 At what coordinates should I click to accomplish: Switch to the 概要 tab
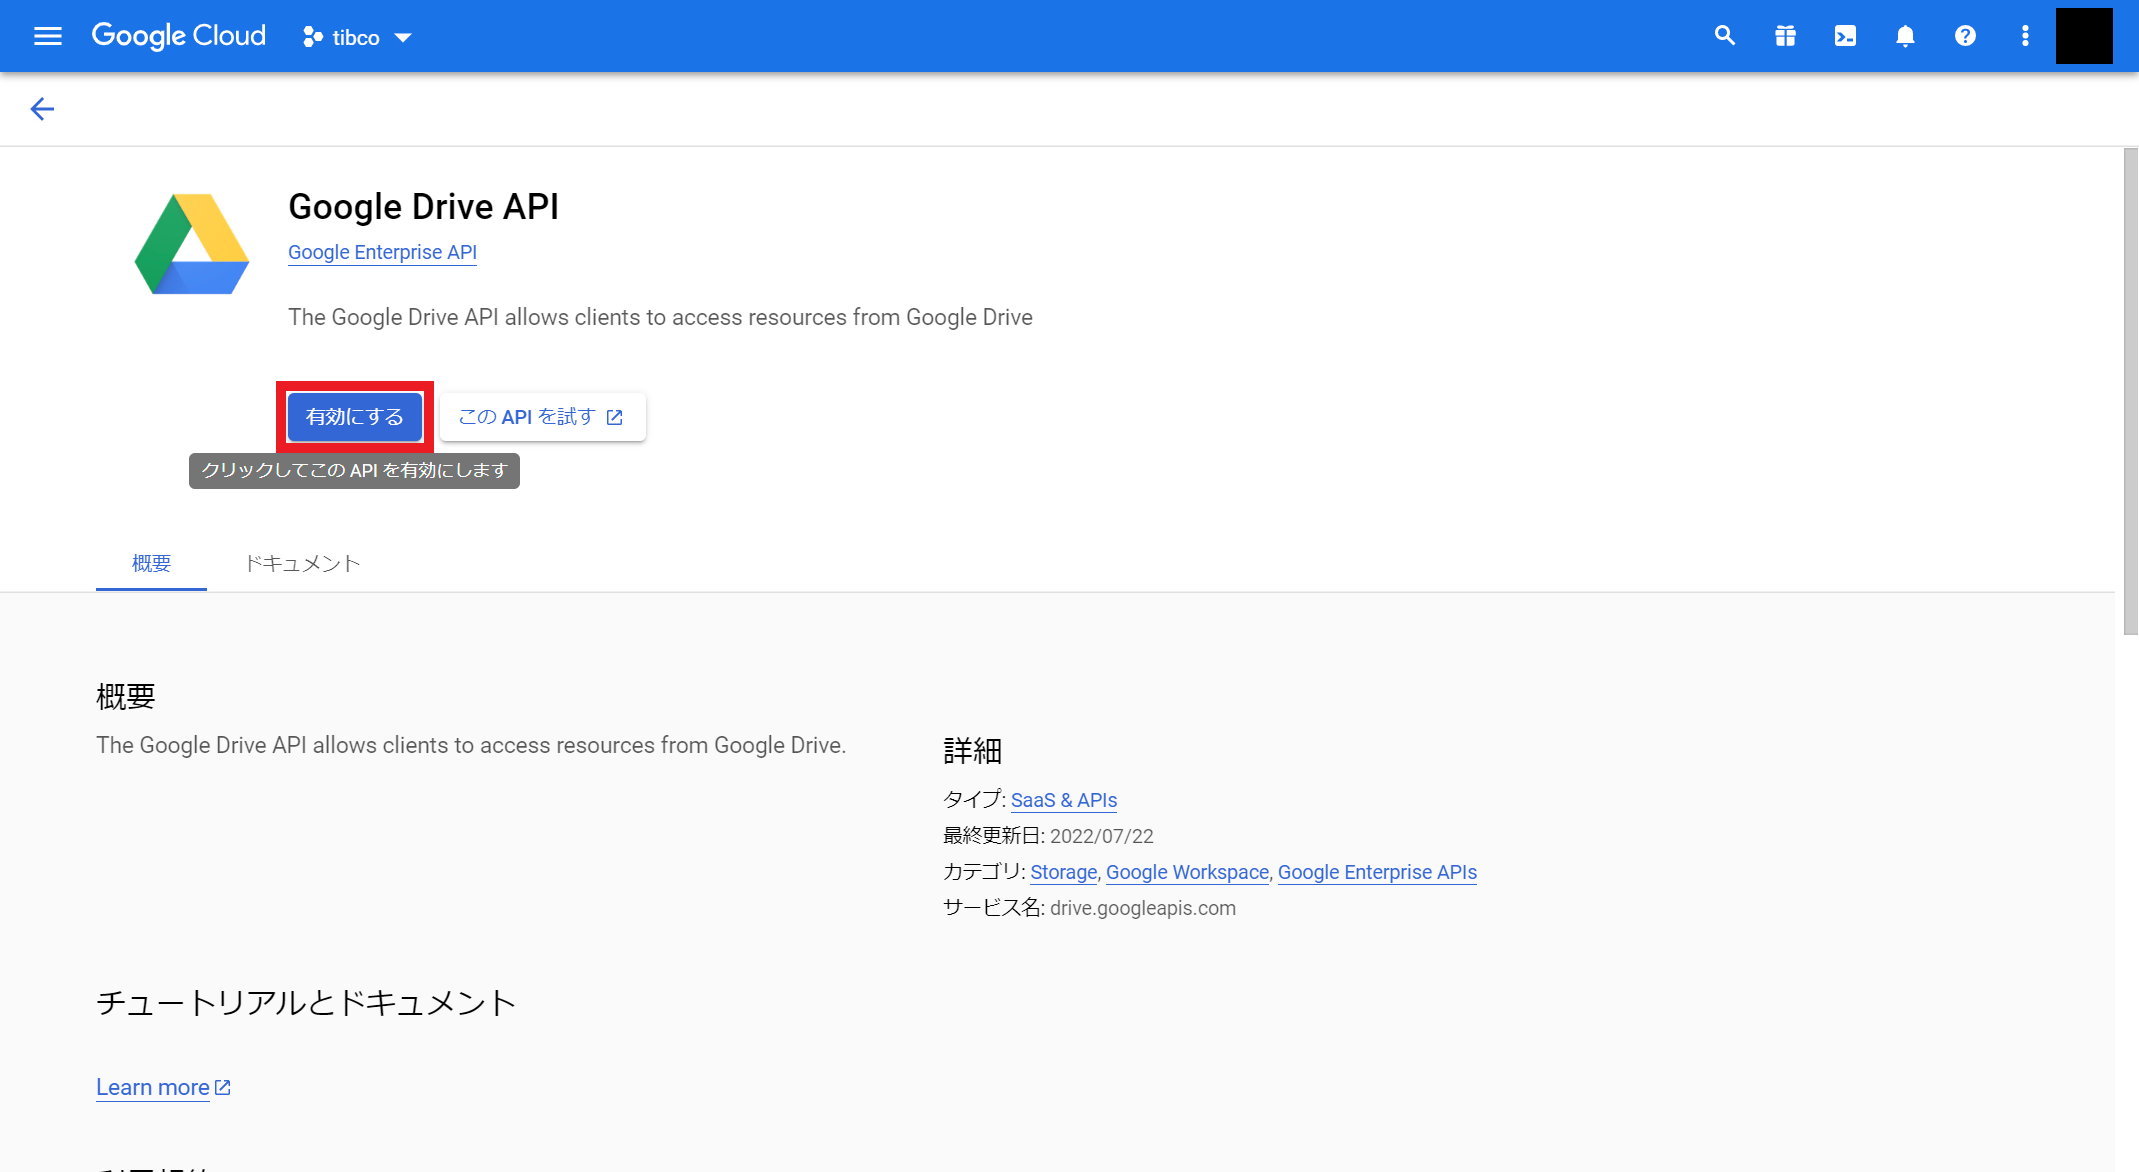(151, 564)
